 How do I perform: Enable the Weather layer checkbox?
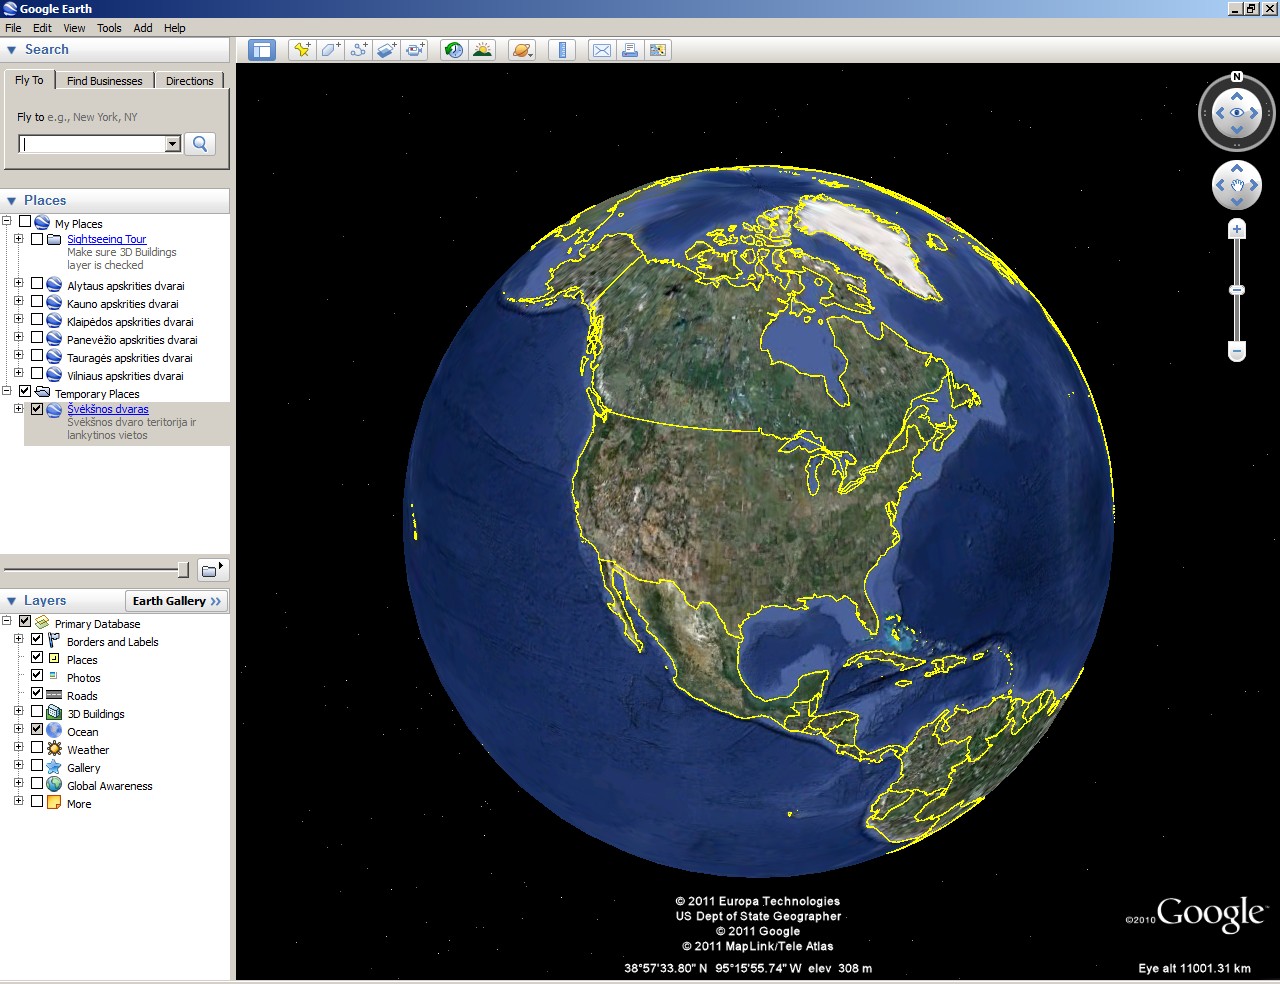coord(37,748)
